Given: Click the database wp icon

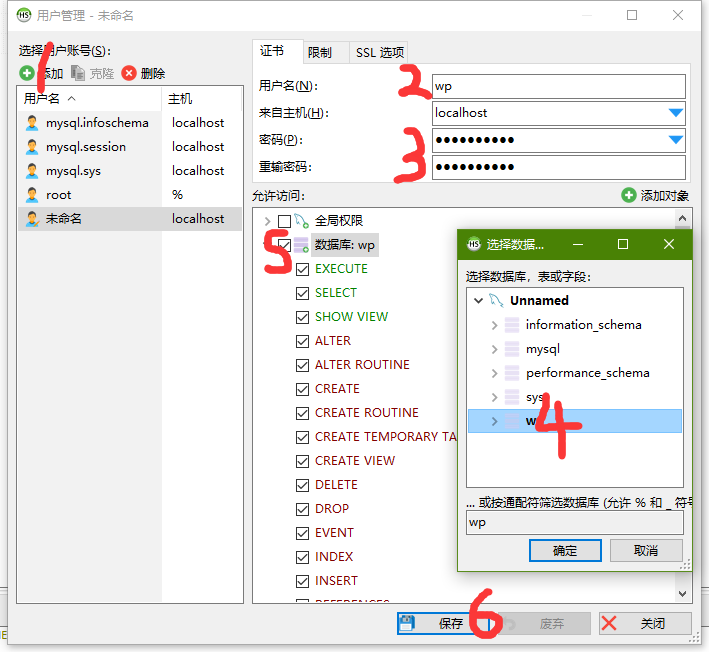Looking at the screenshot, I should [301, 245].
